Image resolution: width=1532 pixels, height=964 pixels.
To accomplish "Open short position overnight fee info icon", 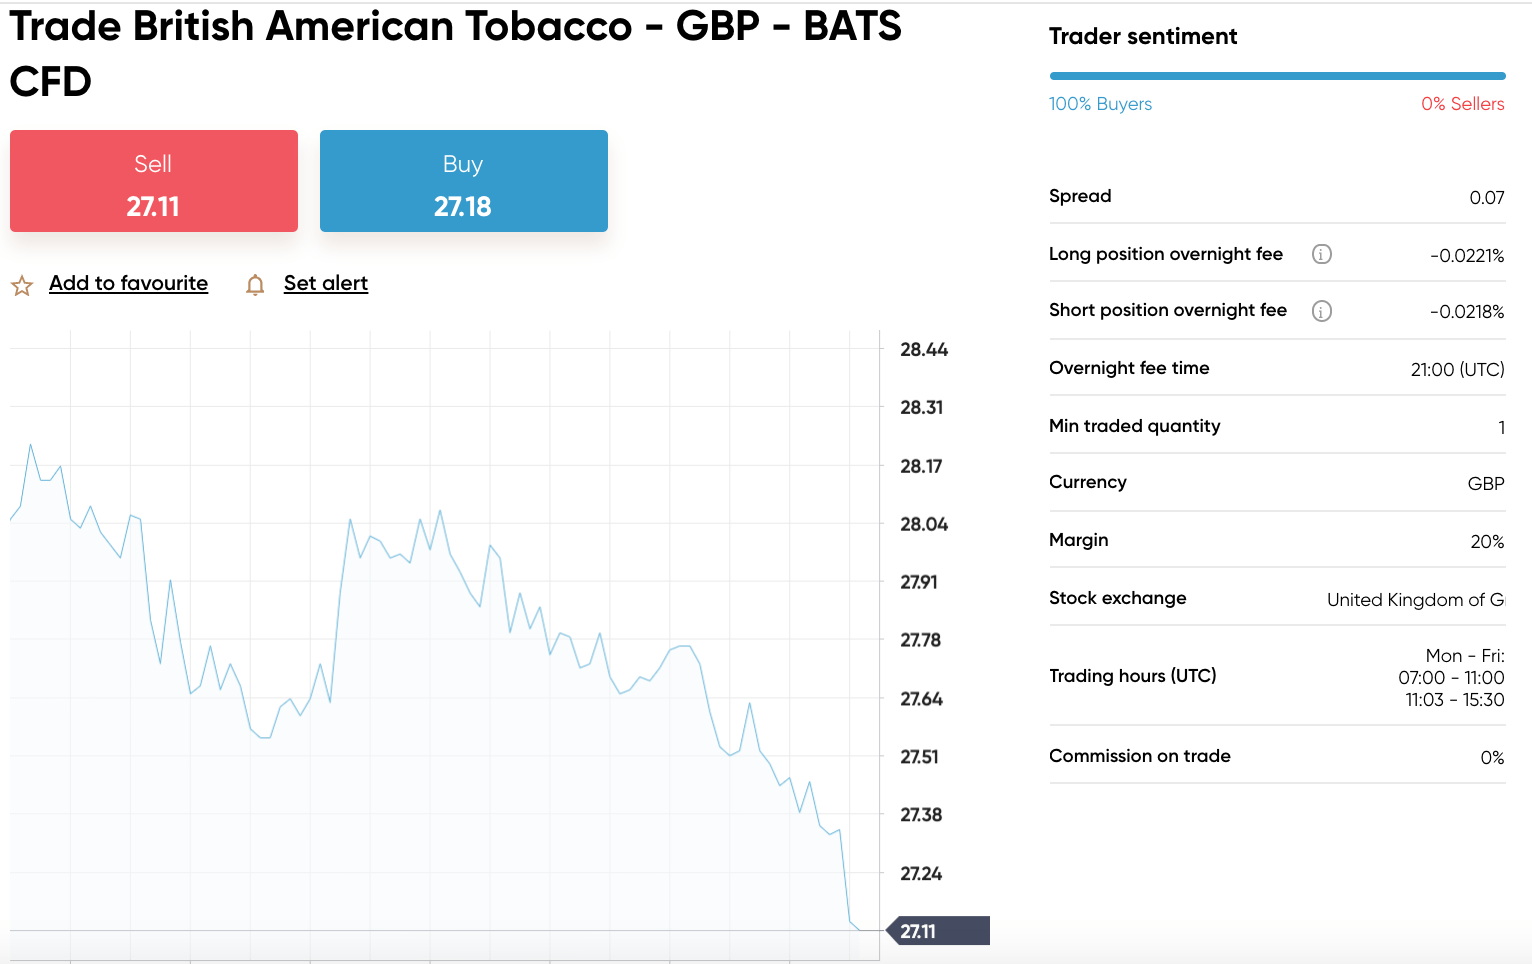I will click(1321, 311).
